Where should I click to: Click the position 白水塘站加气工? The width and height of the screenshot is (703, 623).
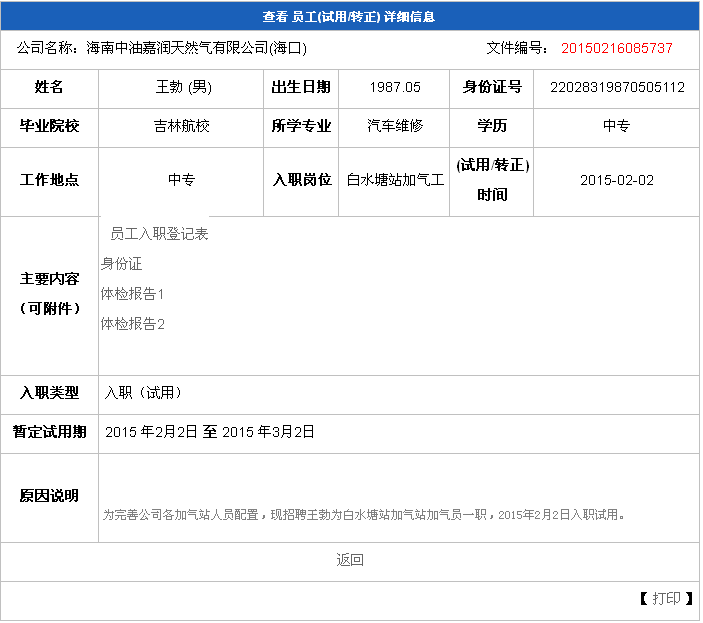click(x=395, y=180)
